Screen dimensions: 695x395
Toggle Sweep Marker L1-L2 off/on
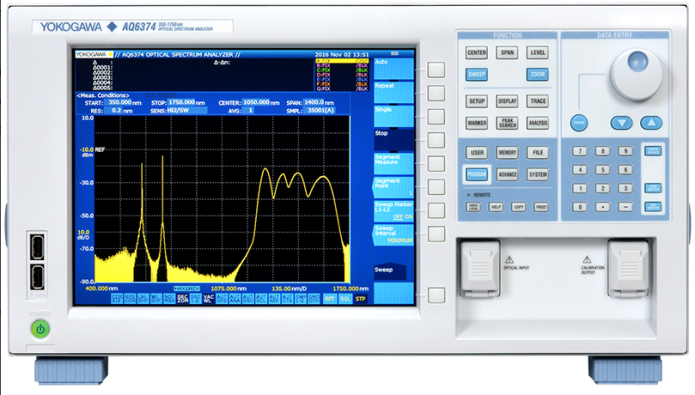[394, 211]
